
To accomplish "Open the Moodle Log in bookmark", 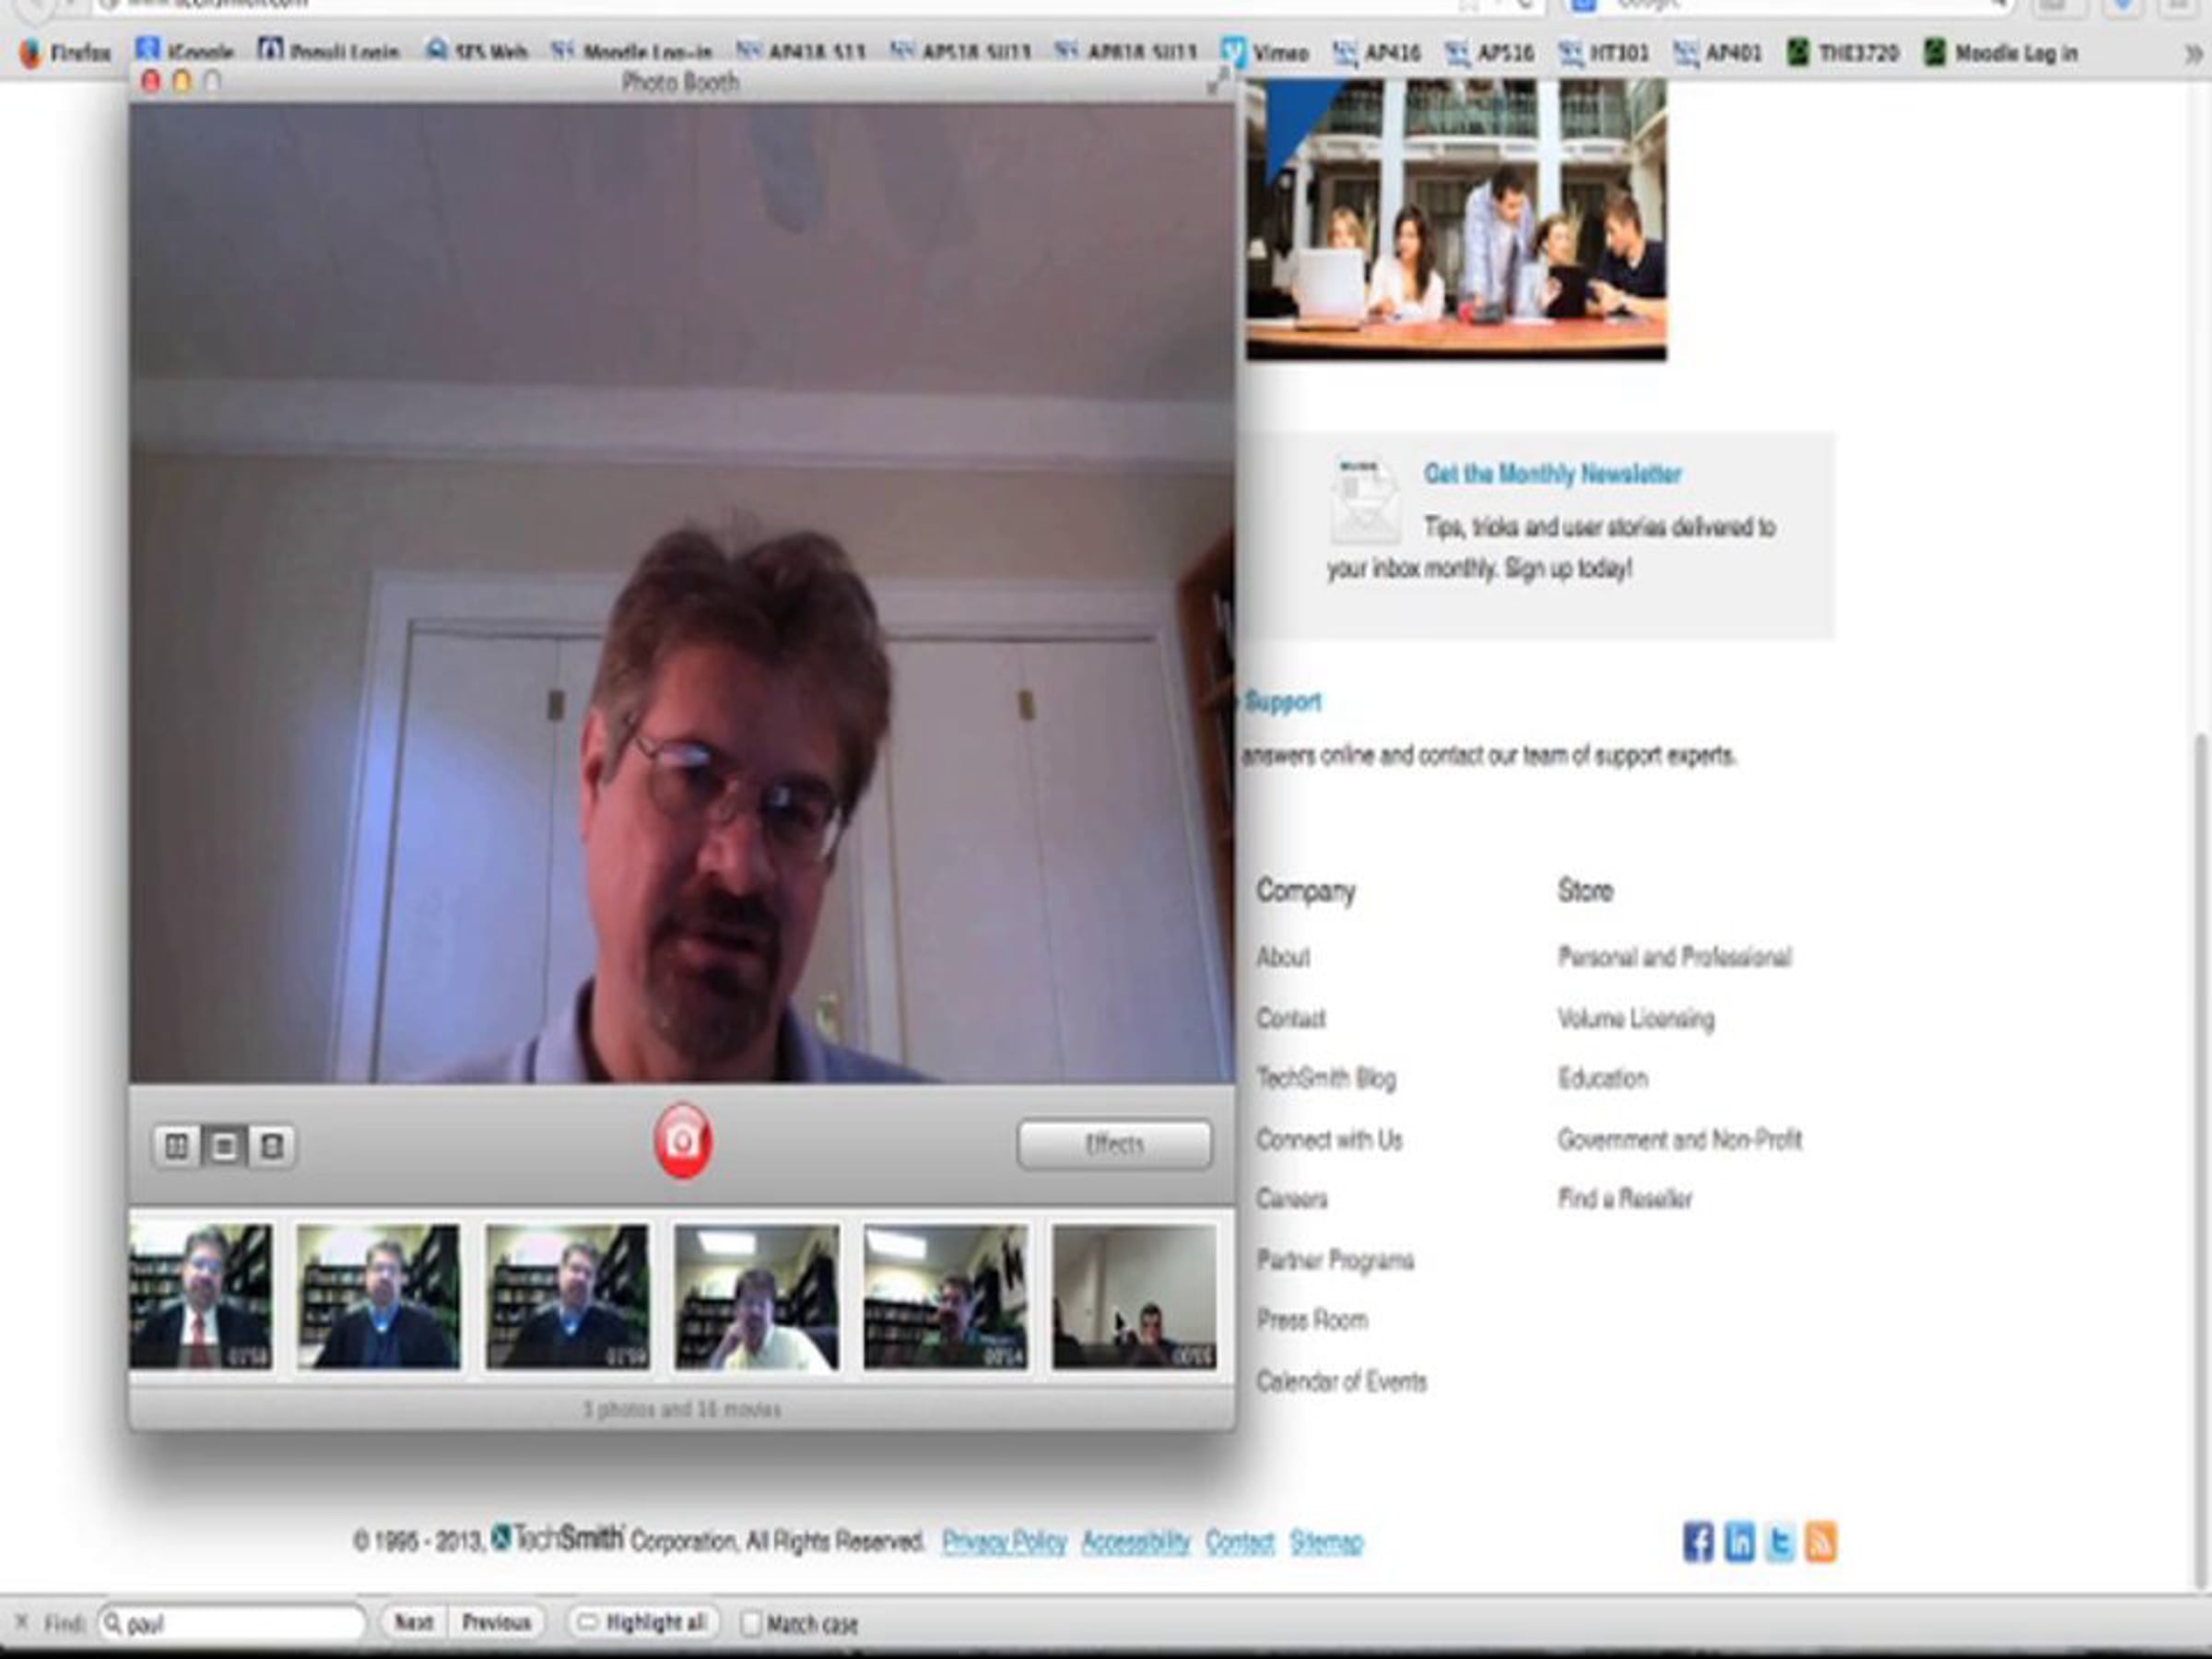I will [x=2002, y=53].
